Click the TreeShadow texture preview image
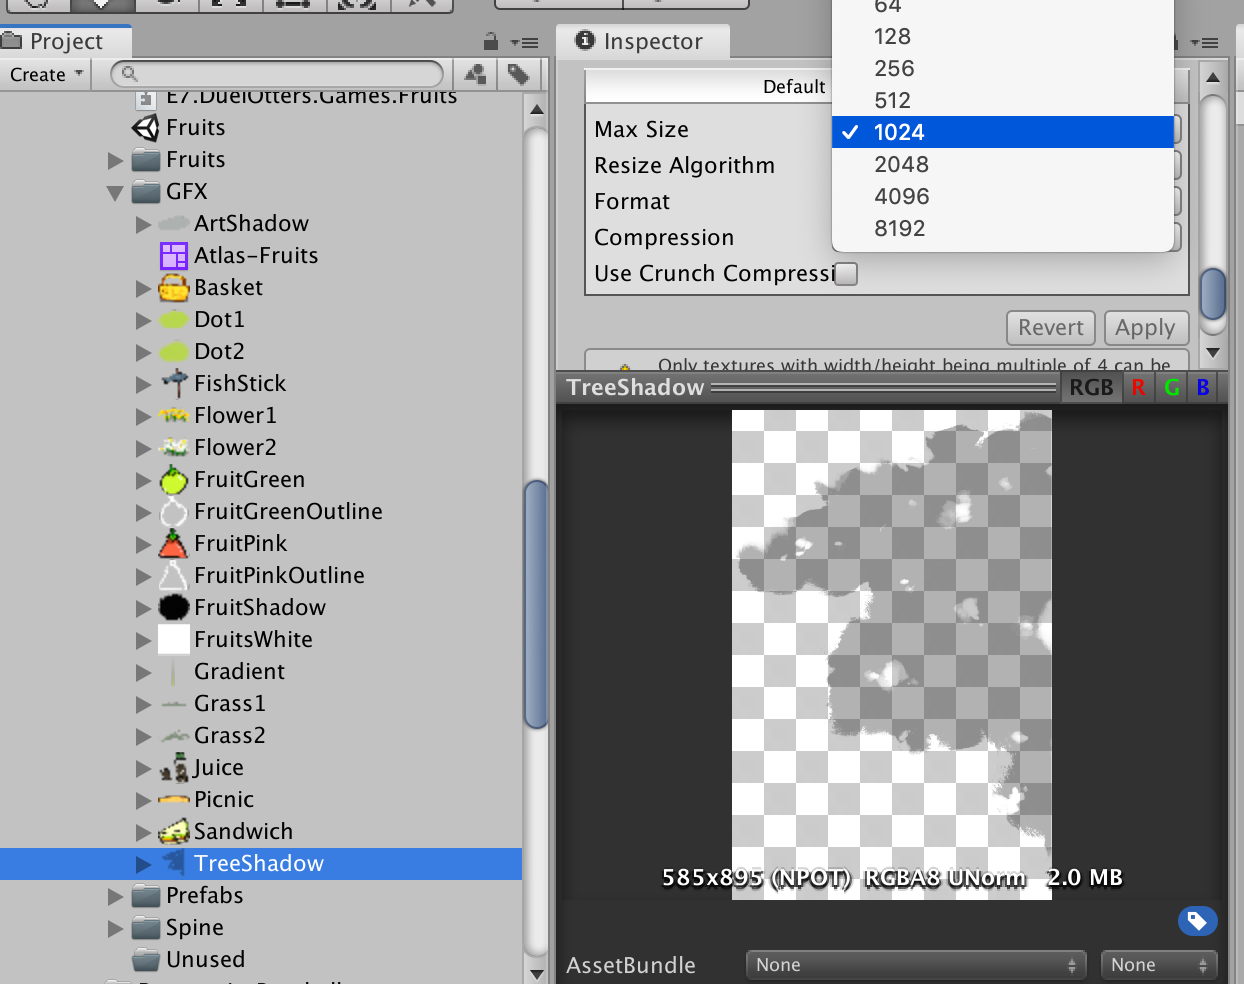Screen dimensions: 1244x984 pos(892,654)
